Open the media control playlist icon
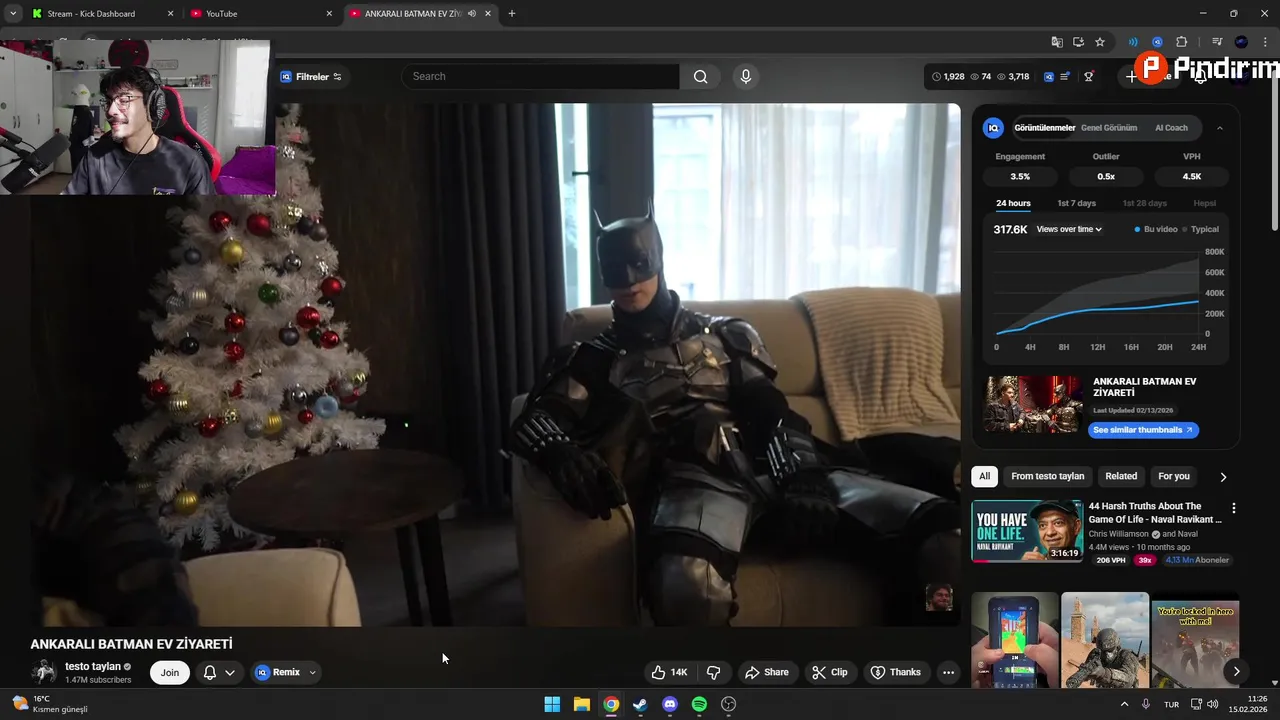 click(1217, 42)
